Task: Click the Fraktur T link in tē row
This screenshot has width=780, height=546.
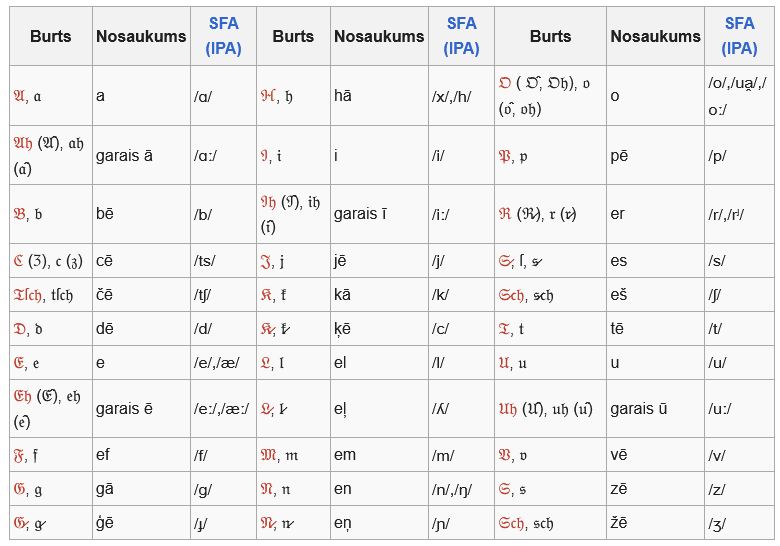Action: (x=505, y=328)
